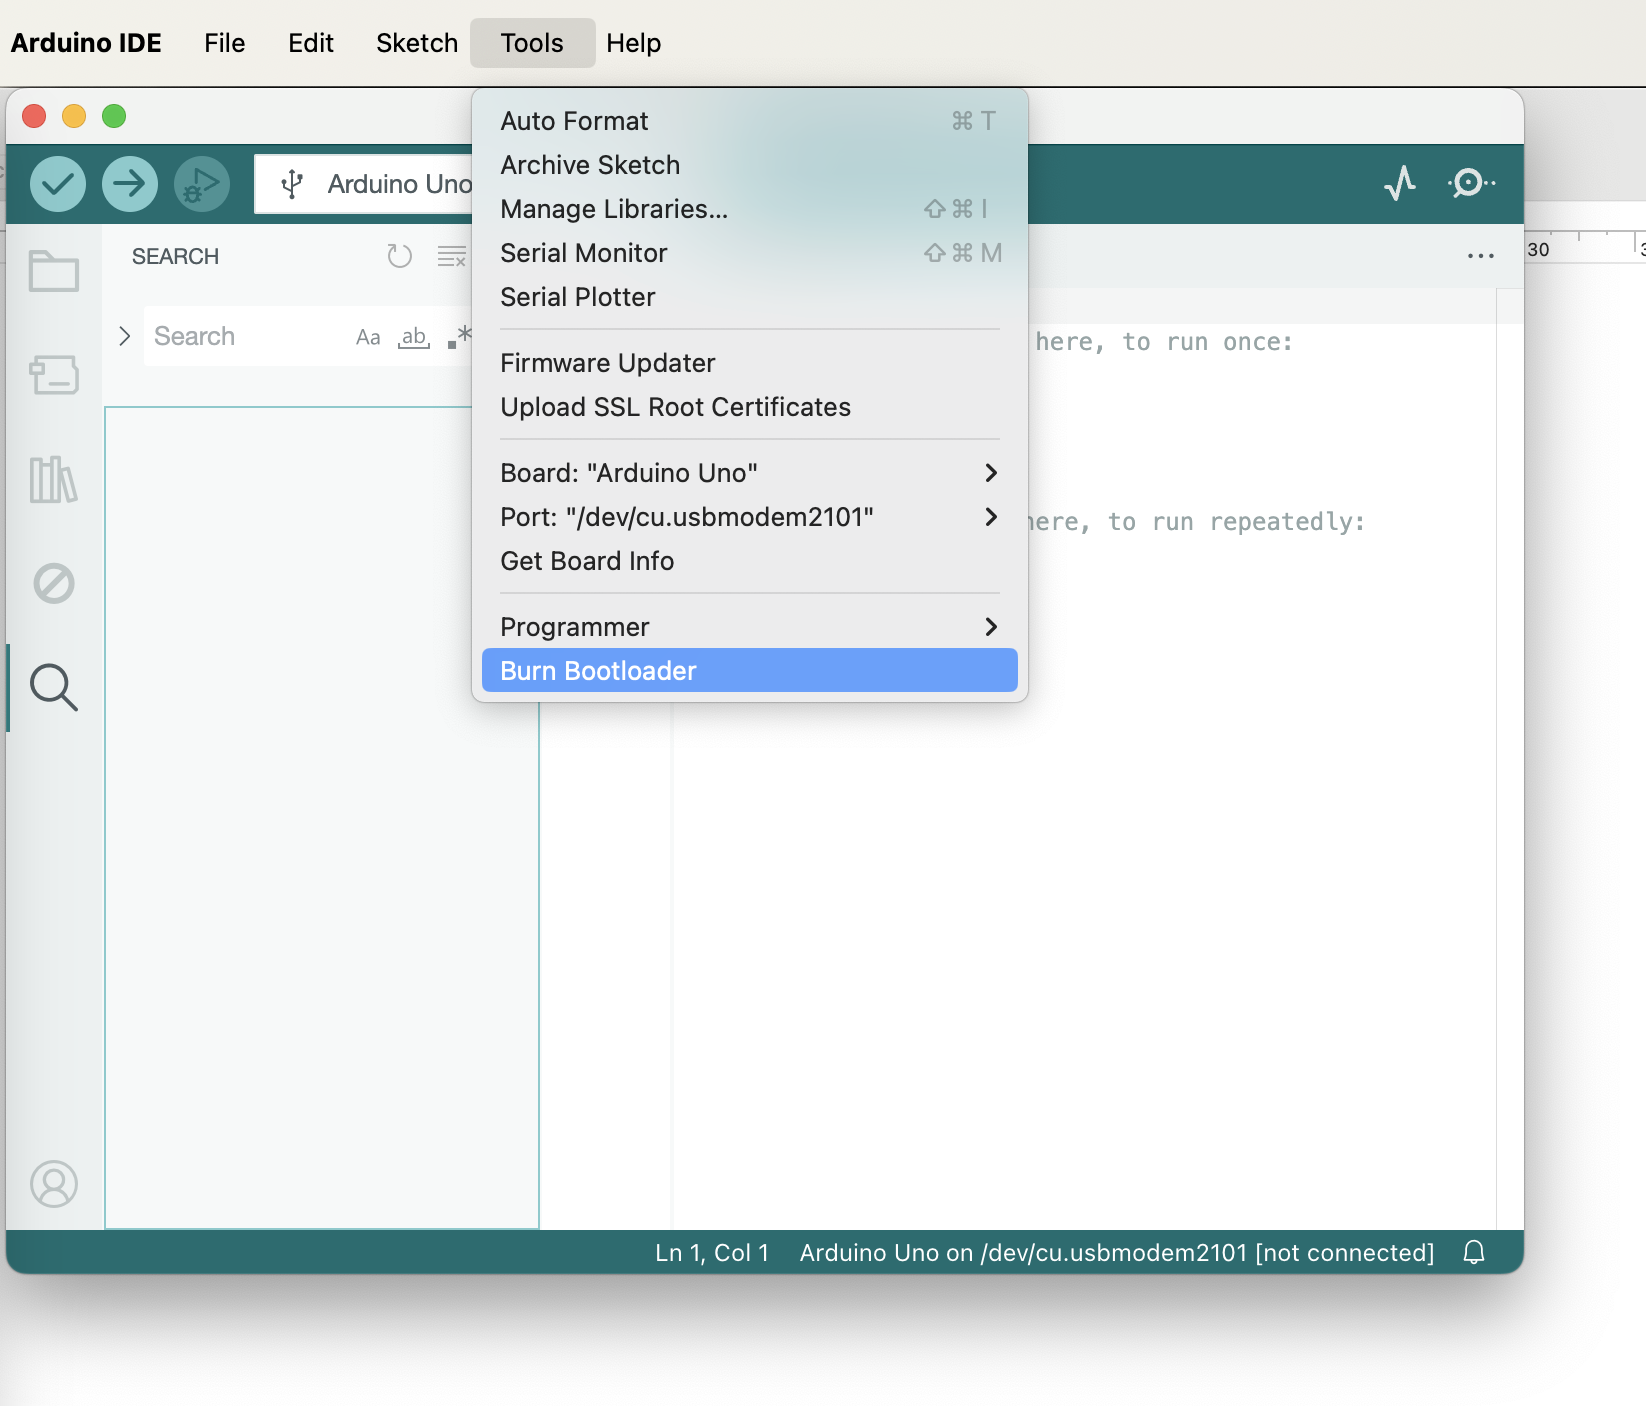This screenshot has height=1406, width=1646.
Task: Select the Search sidebar icon
Action: click(54, 688)
